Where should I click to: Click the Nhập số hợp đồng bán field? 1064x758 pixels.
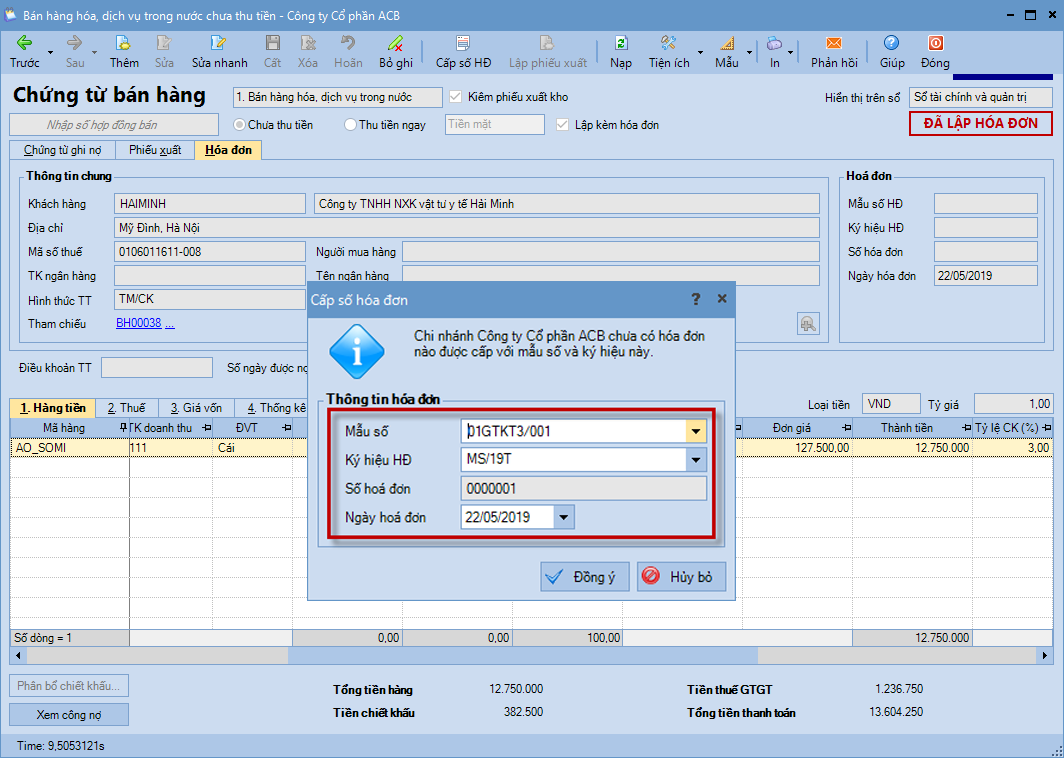[x=114, y=125]
